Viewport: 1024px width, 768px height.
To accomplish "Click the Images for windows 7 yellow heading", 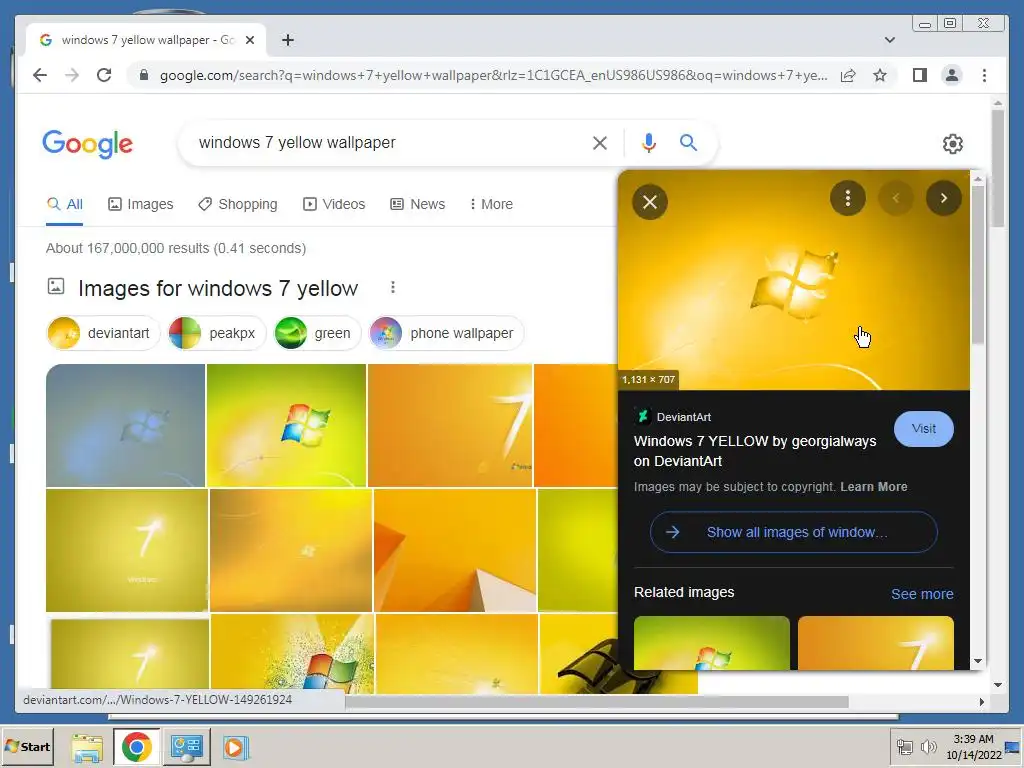I will tap(217, 288).
